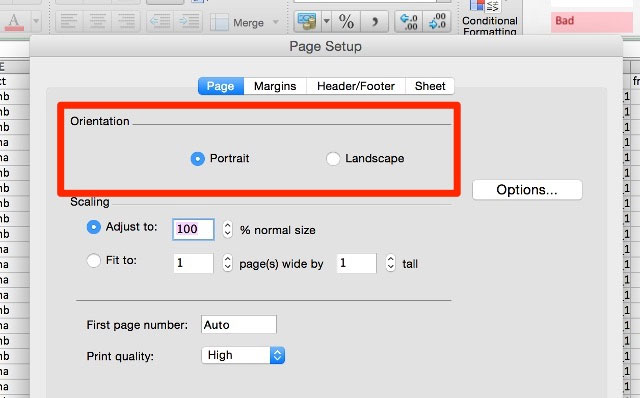The width and height of the screenshot is (640, 398).
Task: Select Landscape orientation
Action: [x=333, y=158]
